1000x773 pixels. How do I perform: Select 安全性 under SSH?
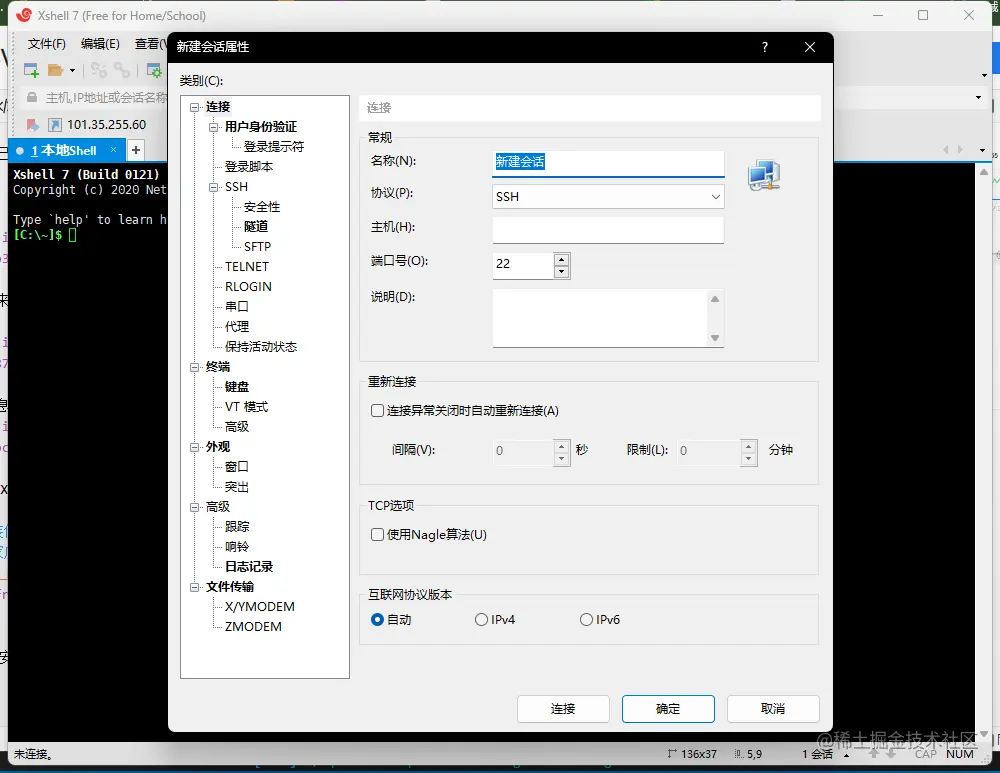(x=262, y=207)
